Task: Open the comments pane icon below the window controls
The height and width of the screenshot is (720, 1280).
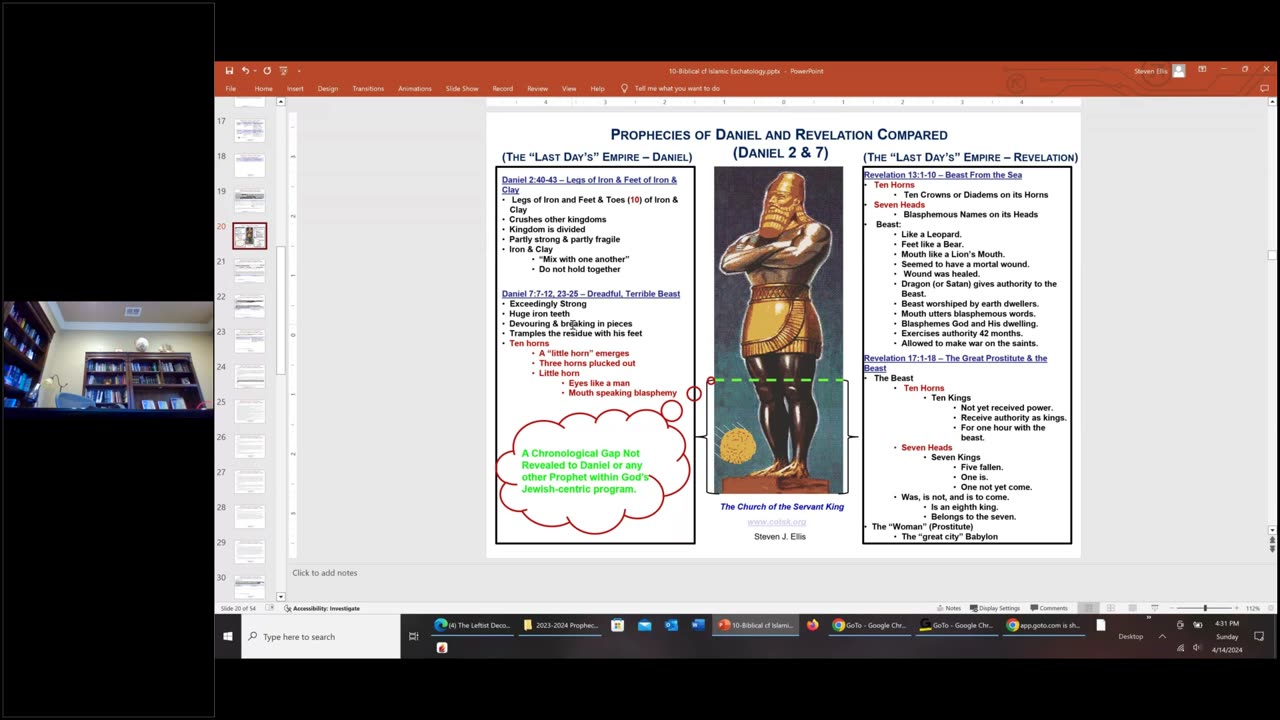Action: point(1264,88)
